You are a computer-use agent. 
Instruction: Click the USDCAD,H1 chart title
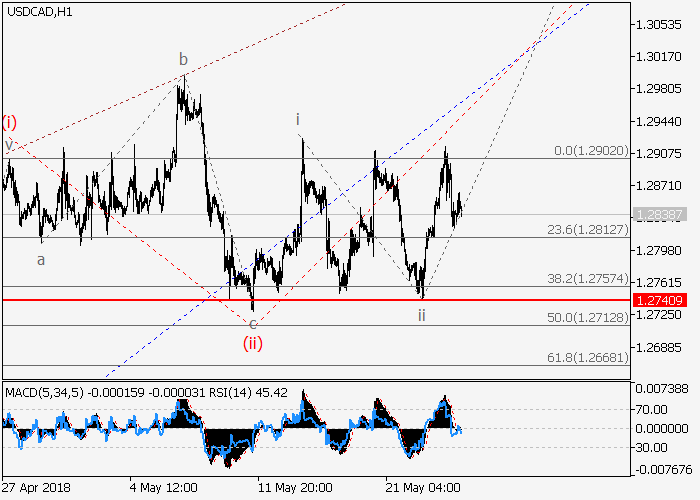tap(38, 12)
